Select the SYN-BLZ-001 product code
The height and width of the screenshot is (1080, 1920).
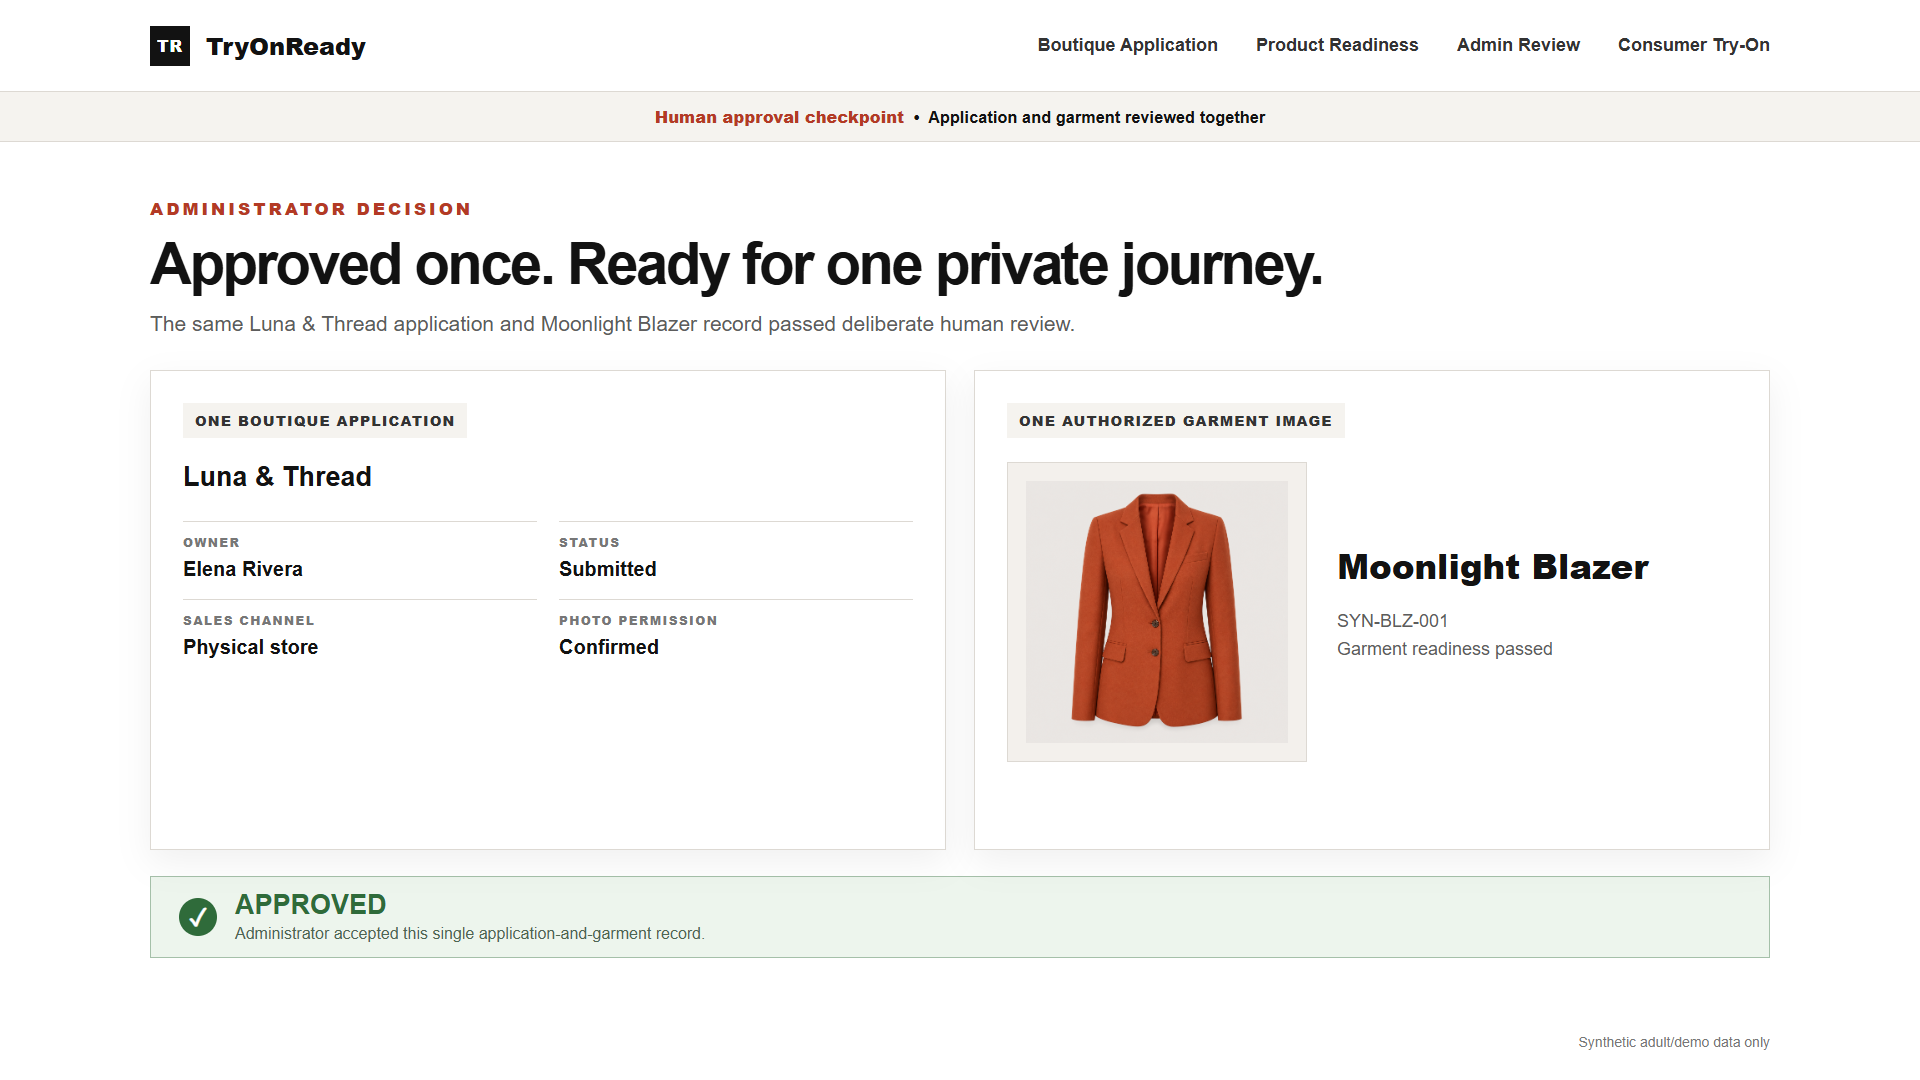1392,621
